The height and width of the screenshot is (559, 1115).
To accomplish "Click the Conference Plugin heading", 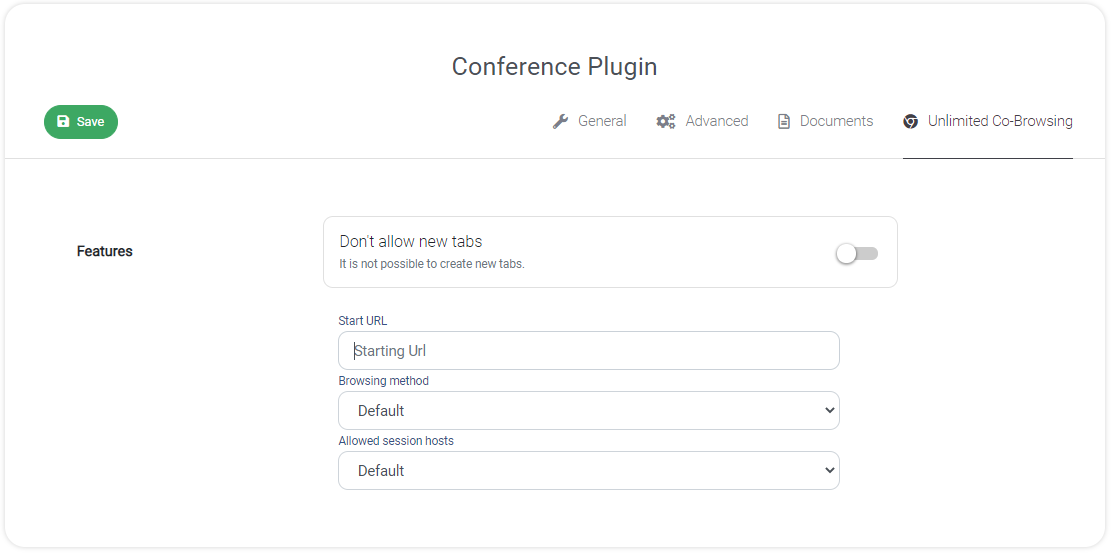I will pos(555,67).
